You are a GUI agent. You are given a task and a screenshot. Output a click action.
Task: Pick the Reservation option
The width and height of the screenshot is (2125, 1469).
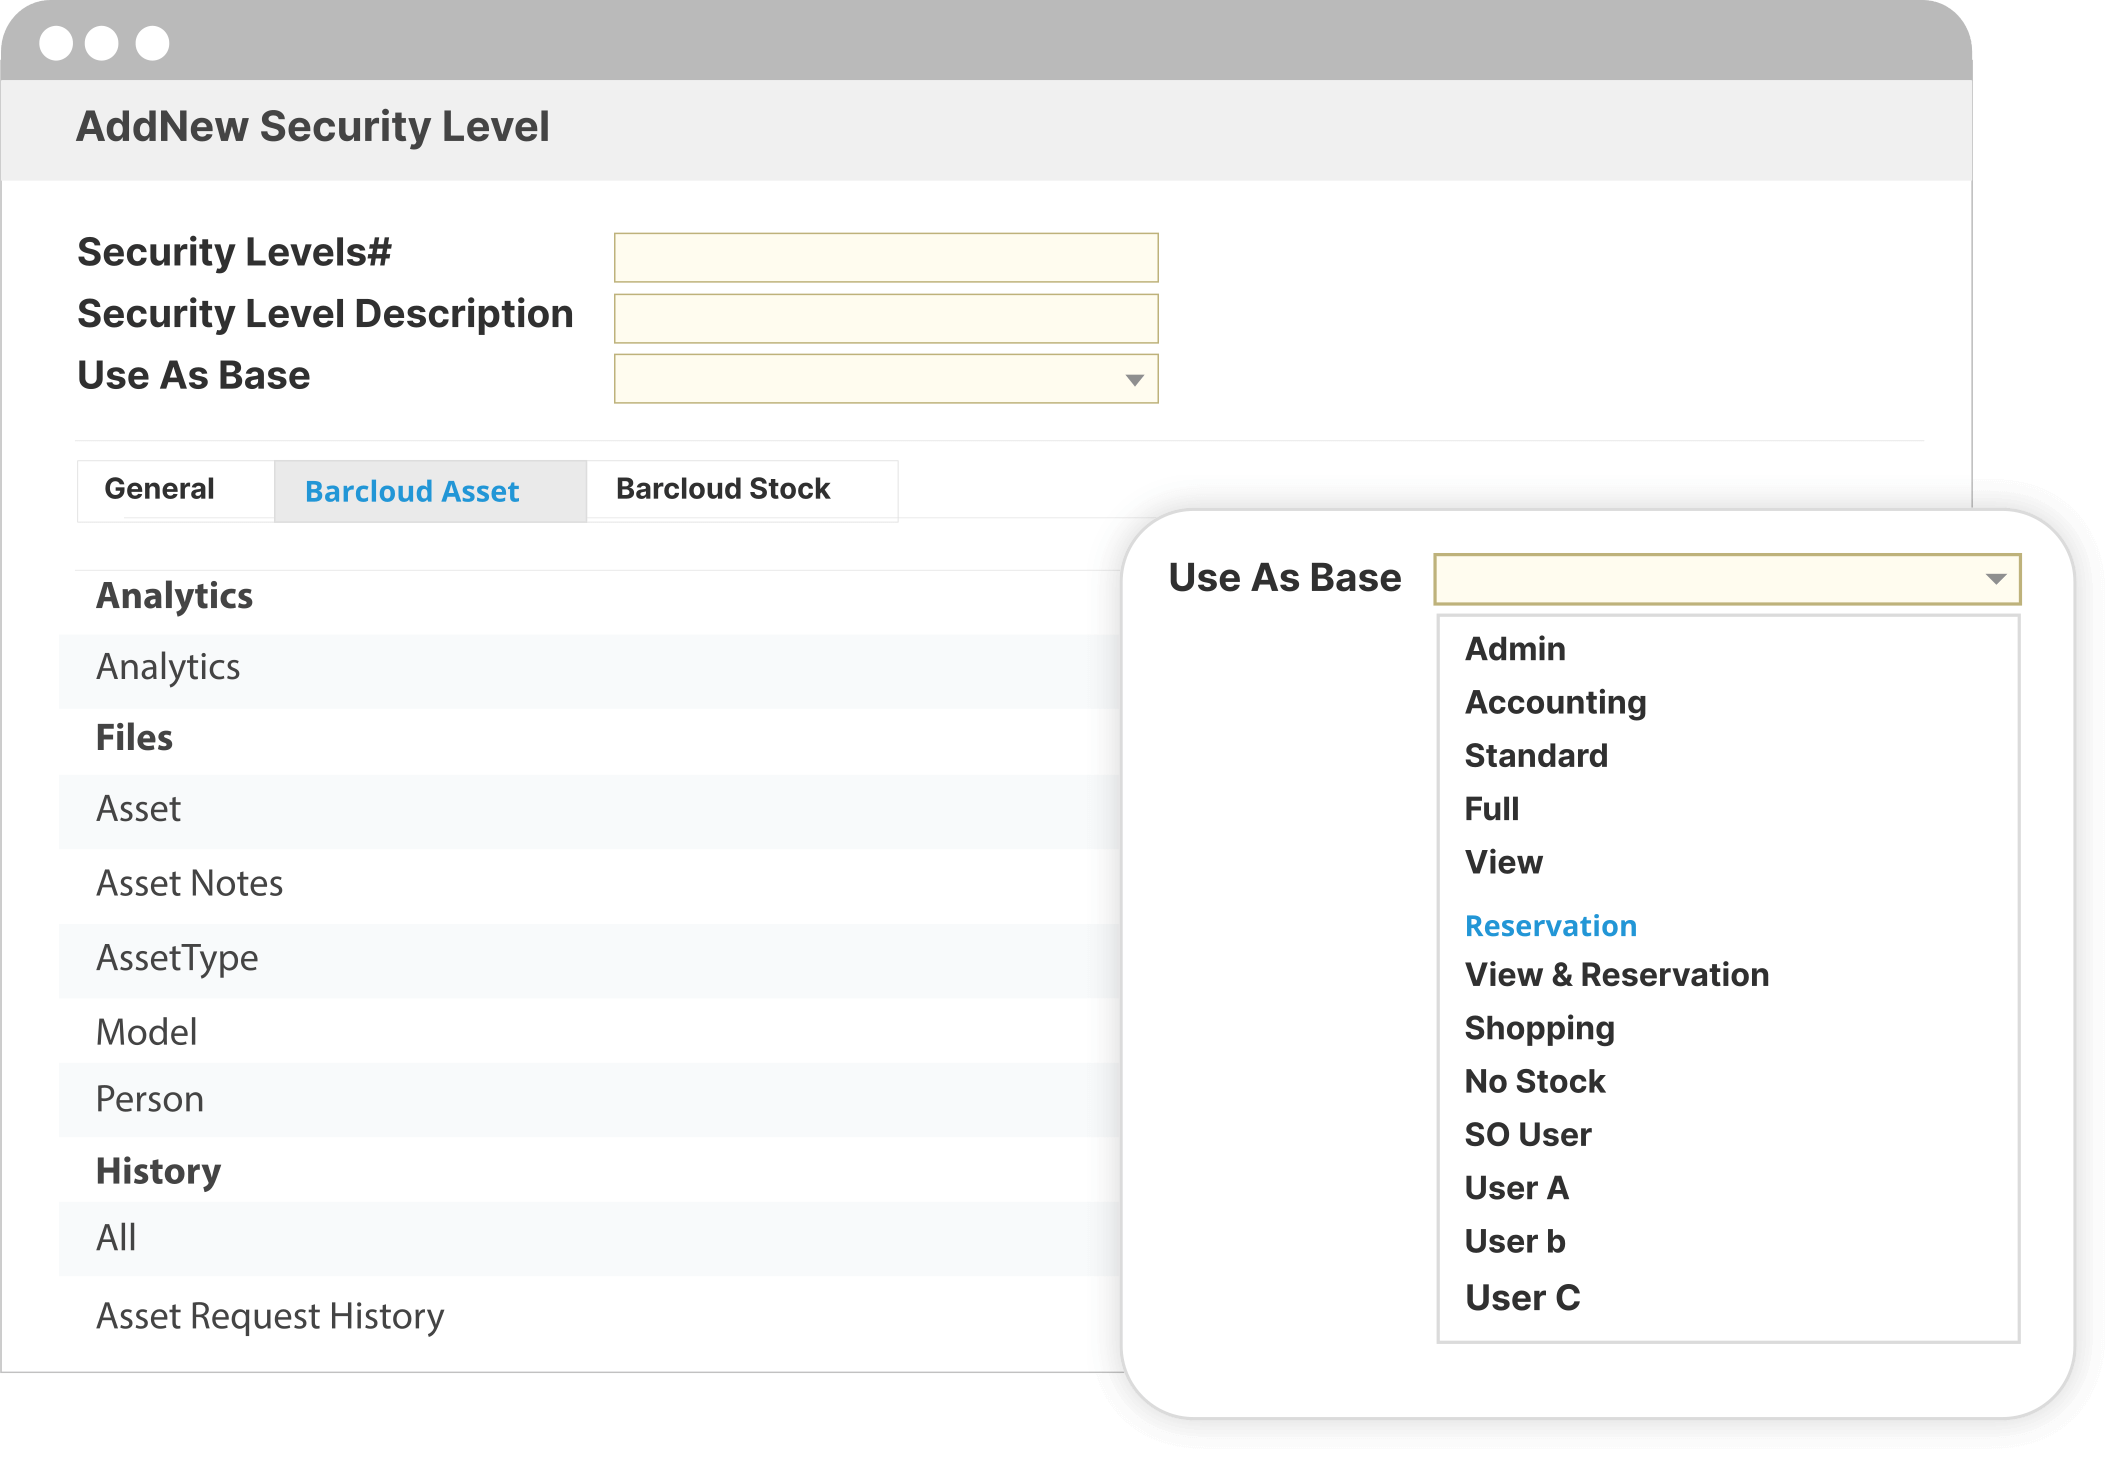[1550, 926]
